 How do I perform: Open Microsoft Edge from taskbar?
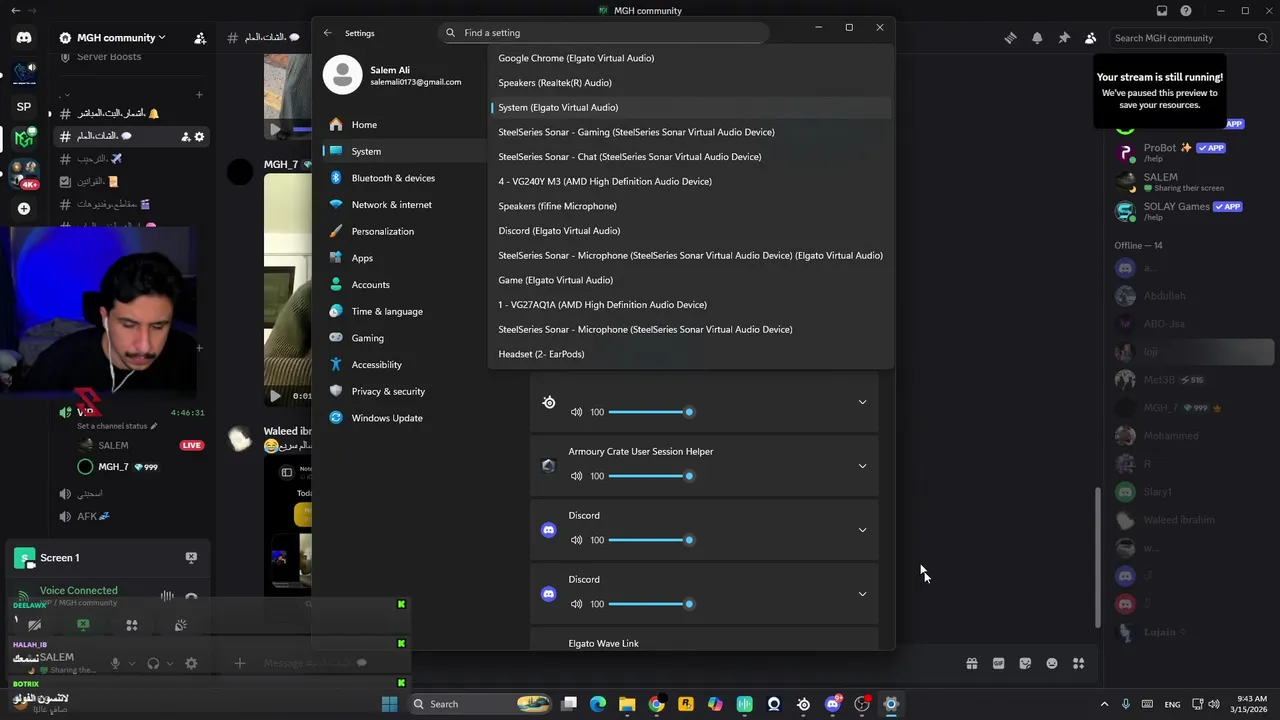pyautogui.click(x=598, y=704)
